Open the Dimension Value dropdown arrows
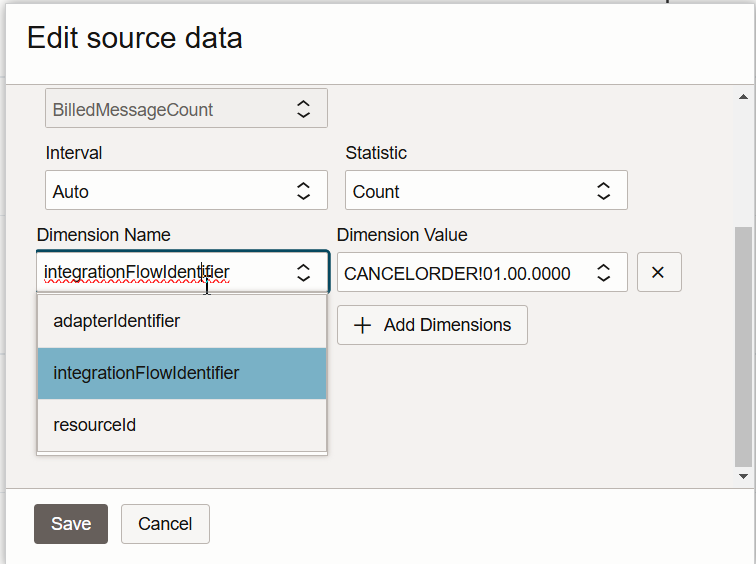 pos(603,272)
